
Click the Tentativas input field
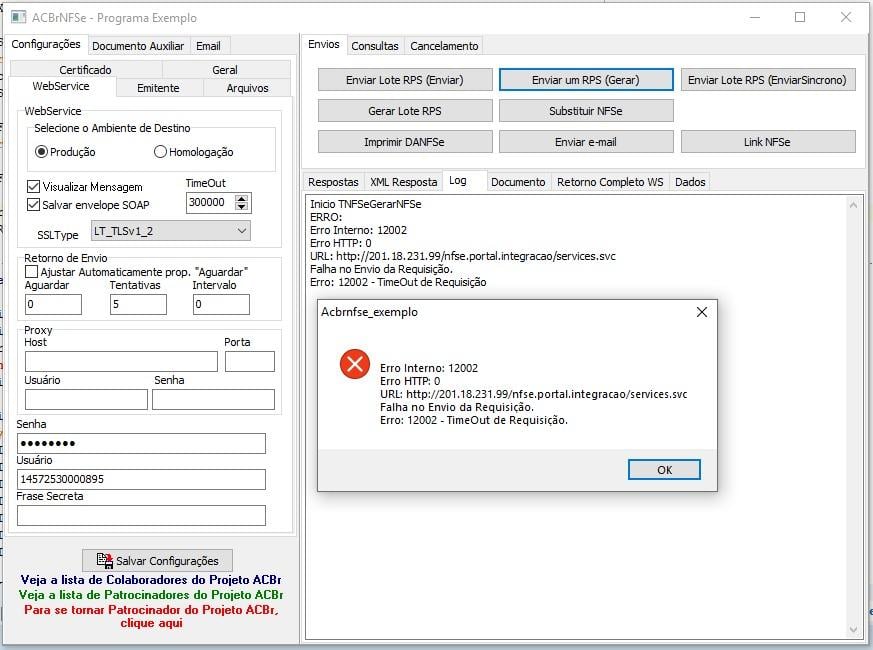tap(138, 304)
